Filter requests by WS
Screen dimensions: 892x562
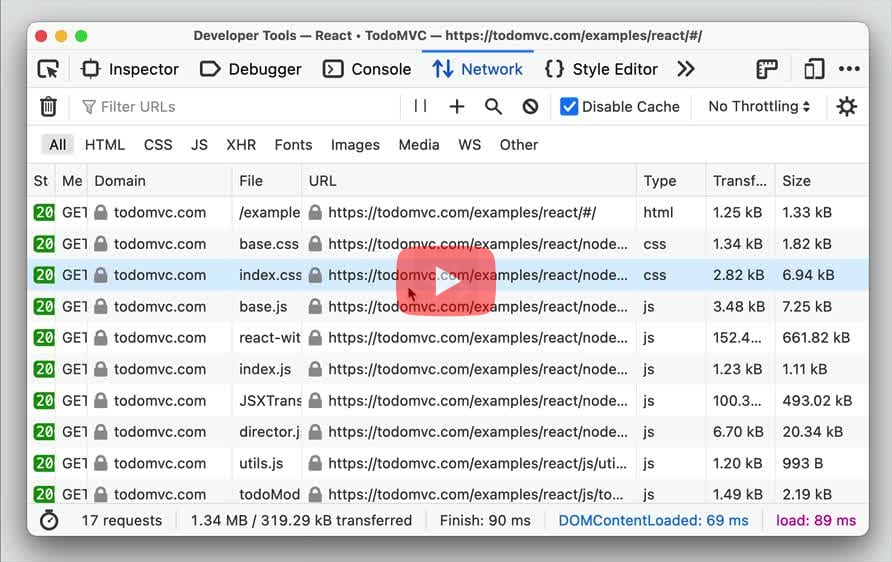(x=469, y=144)
